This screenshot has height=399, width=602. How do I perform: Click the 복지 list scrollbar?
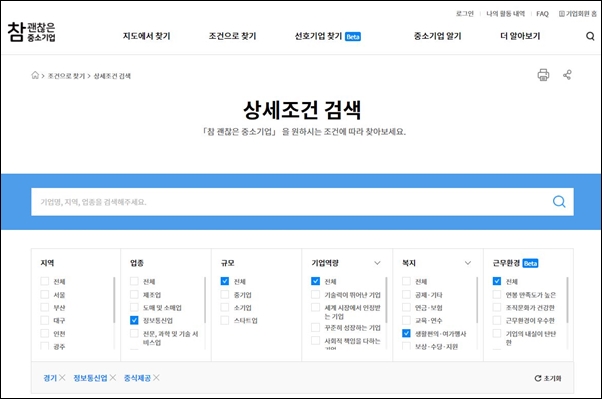(477, 300)
